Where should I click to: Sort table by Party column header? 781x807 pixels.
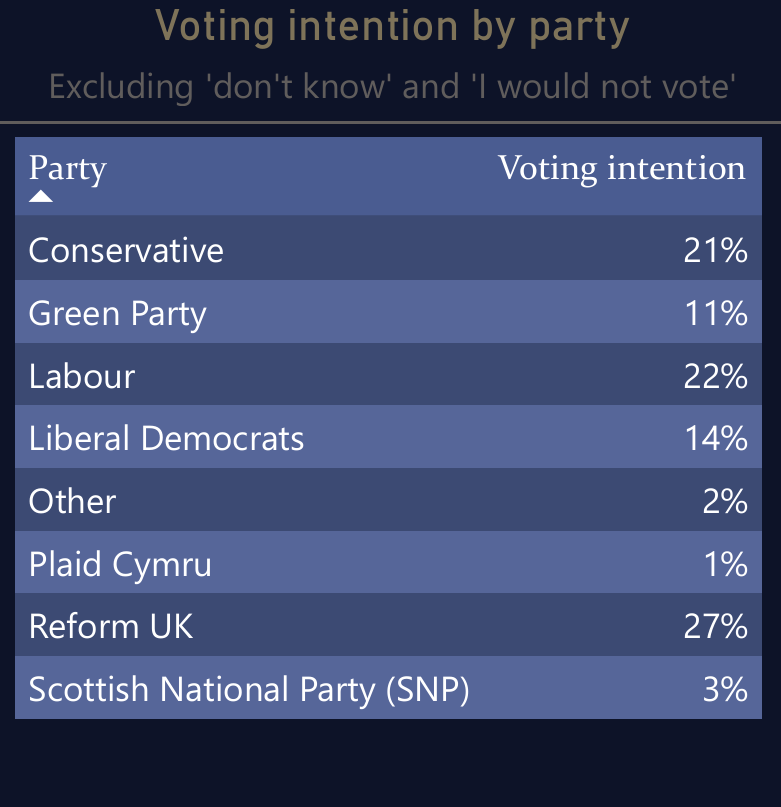click(67, 168)
